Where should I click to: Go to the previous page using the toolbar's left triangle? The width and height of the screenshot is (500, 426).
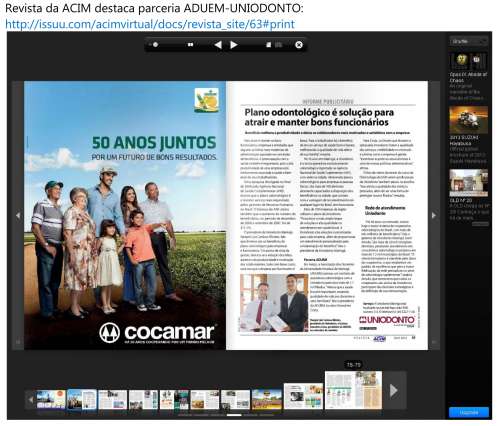[x=218, y=45]
